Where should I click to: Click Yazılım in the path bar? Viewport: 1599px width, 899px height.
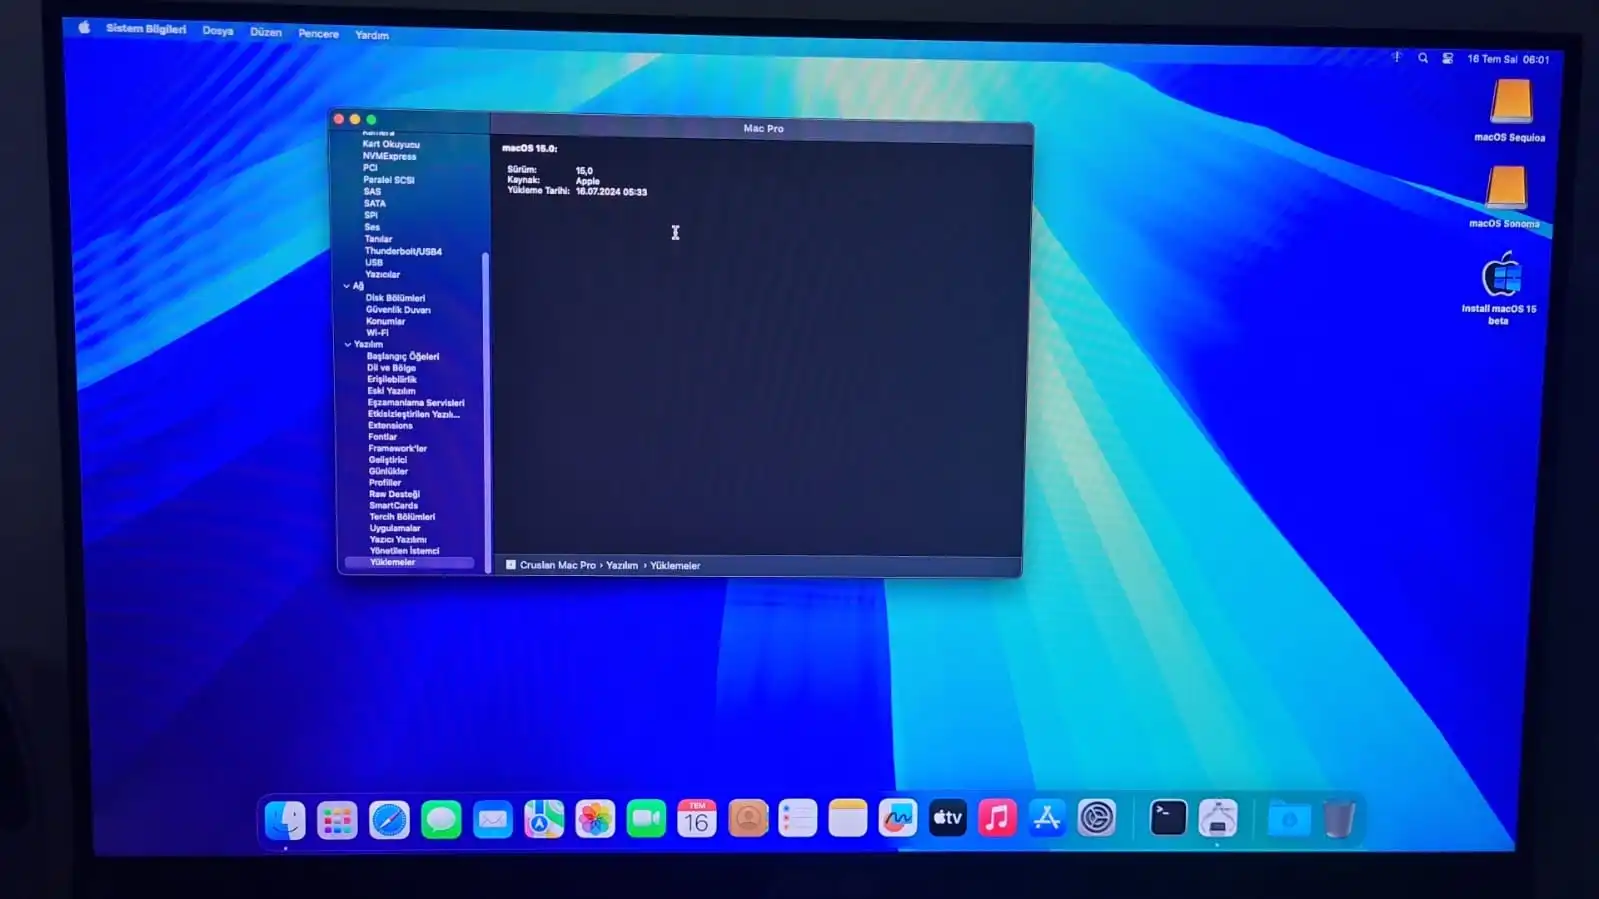pyautogui.click(x=622, y=565)
